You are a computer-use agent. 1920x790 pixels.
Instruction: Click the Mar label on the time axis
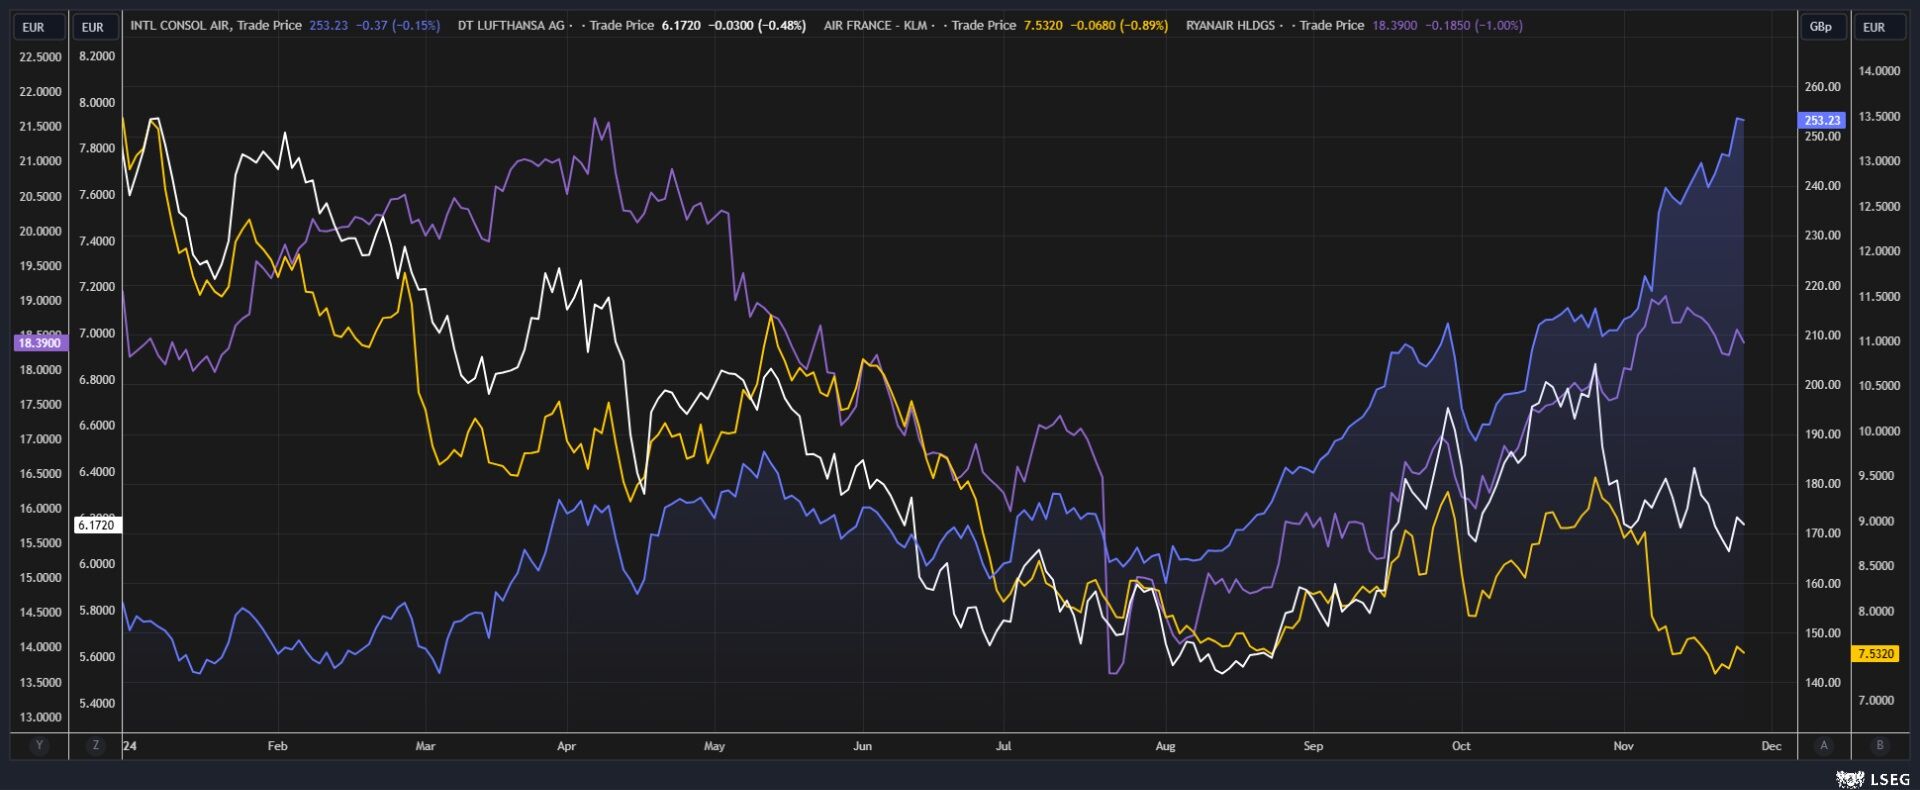tap(425, 746)
